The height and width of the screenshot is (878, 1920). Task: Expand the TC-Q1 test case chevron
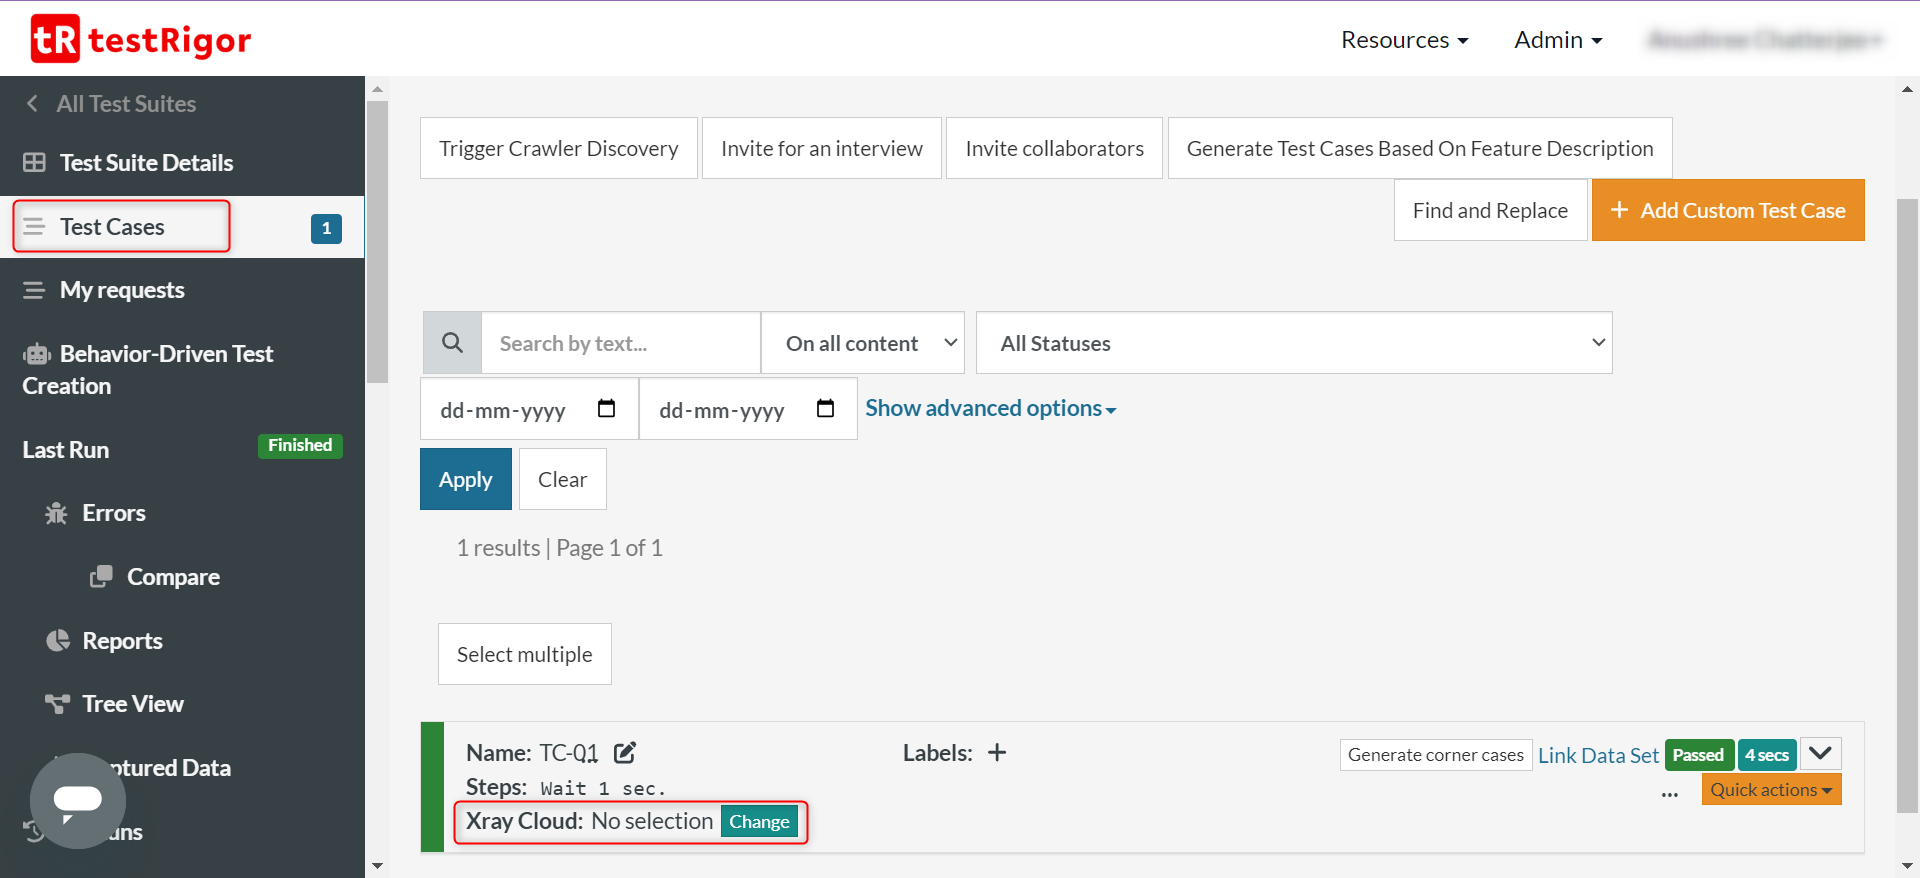coord(1820,753)
